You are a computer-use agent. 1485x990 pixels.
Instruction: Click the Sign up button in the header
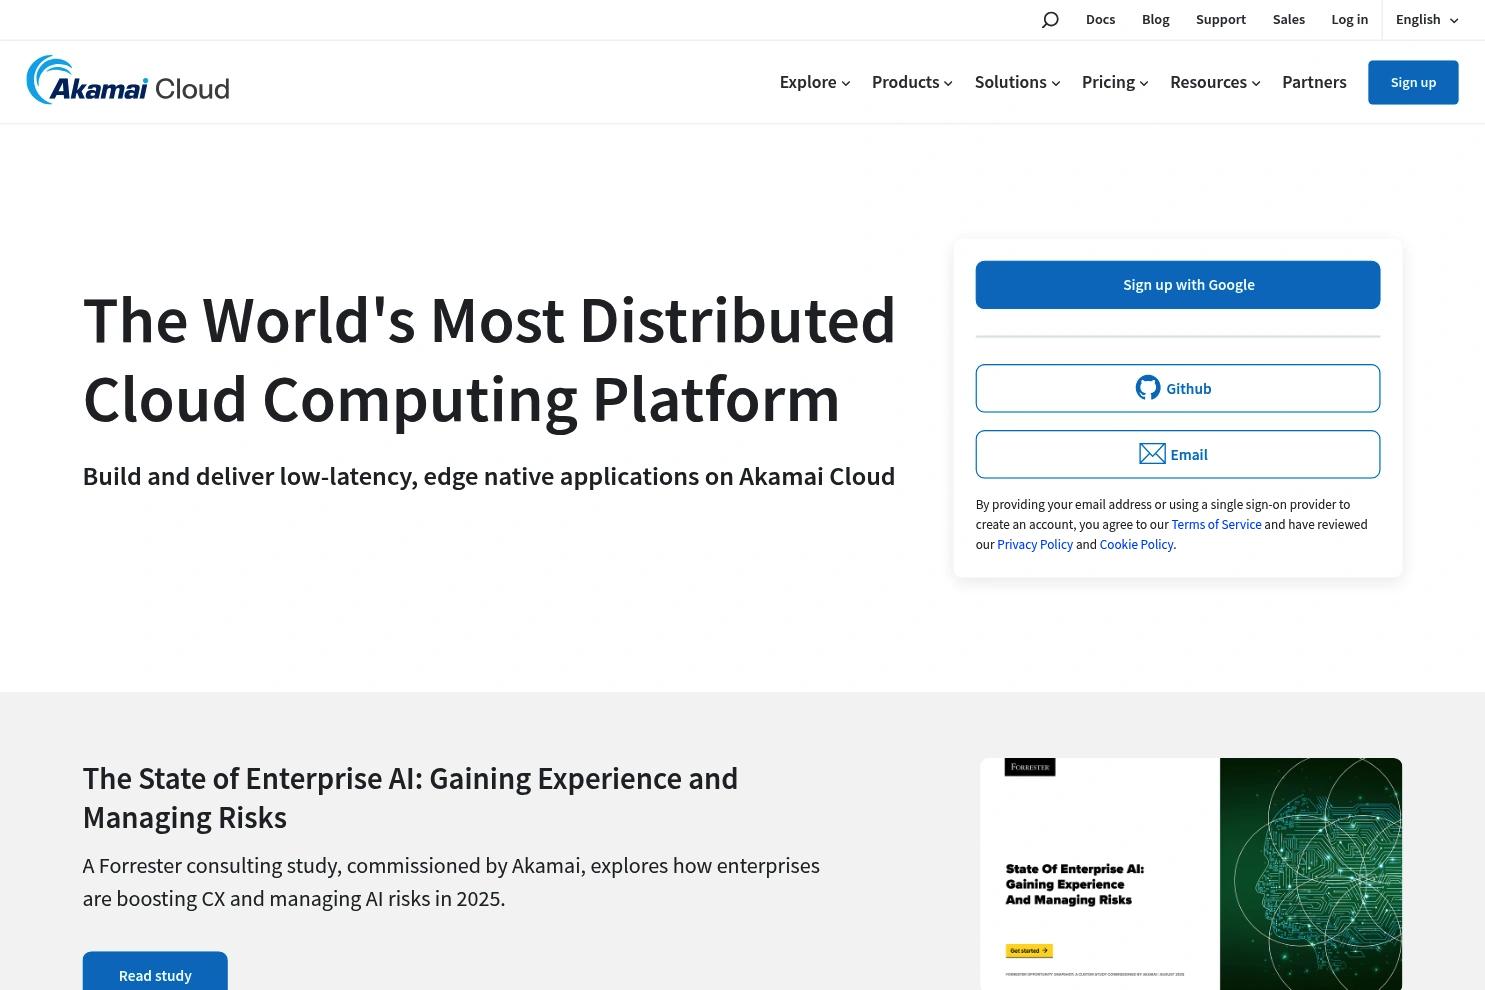pos(1413,82)
